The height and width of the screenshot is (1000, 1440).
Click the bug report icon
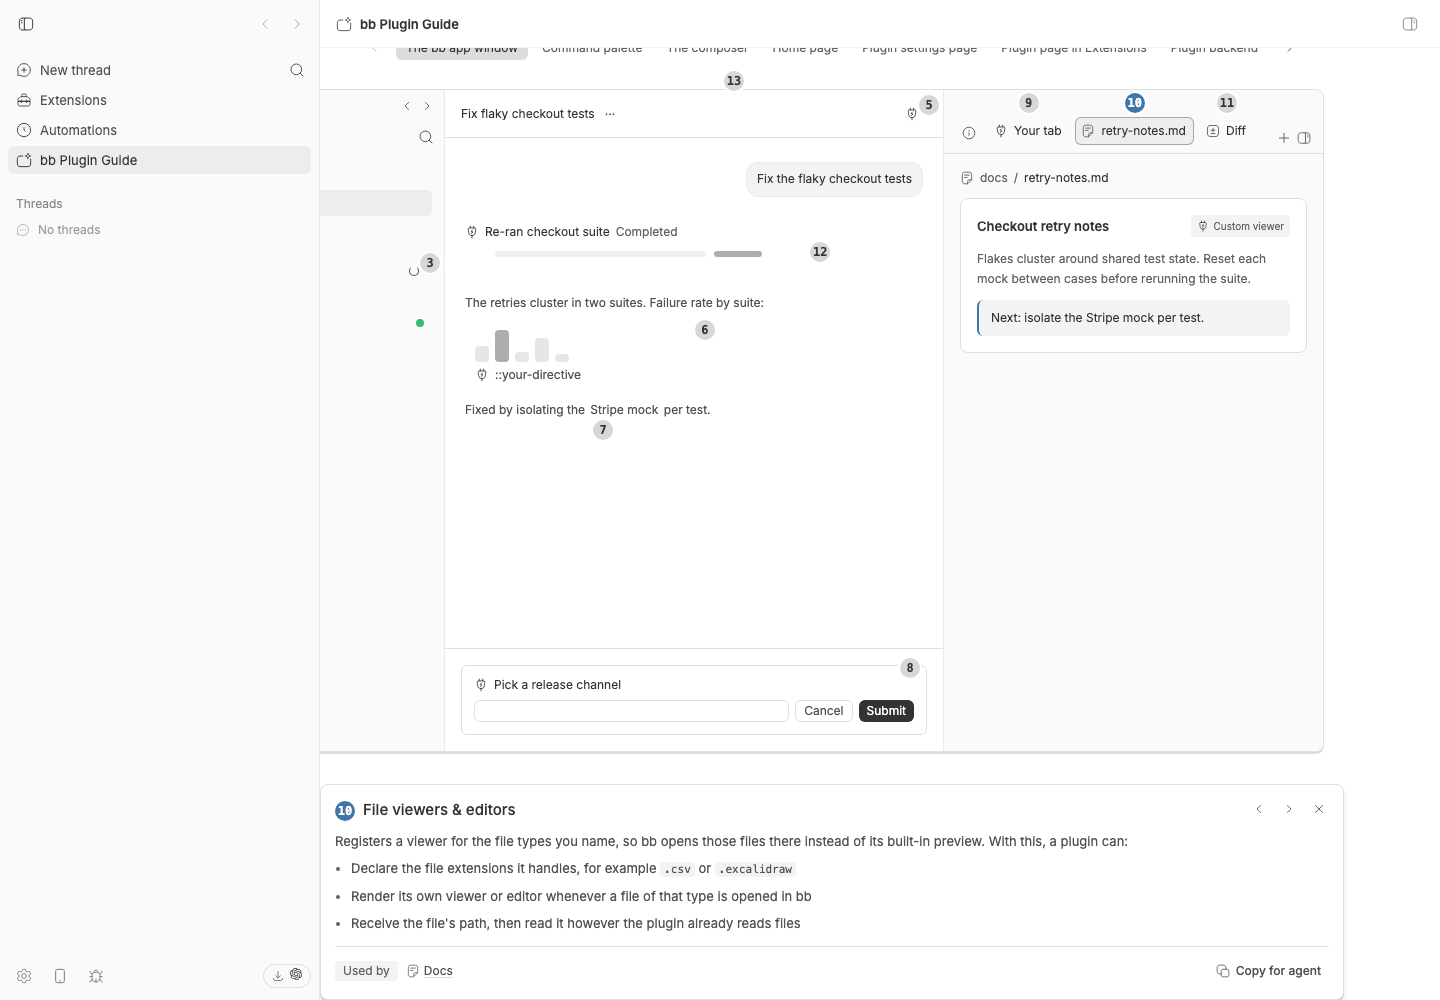point(96,976)
